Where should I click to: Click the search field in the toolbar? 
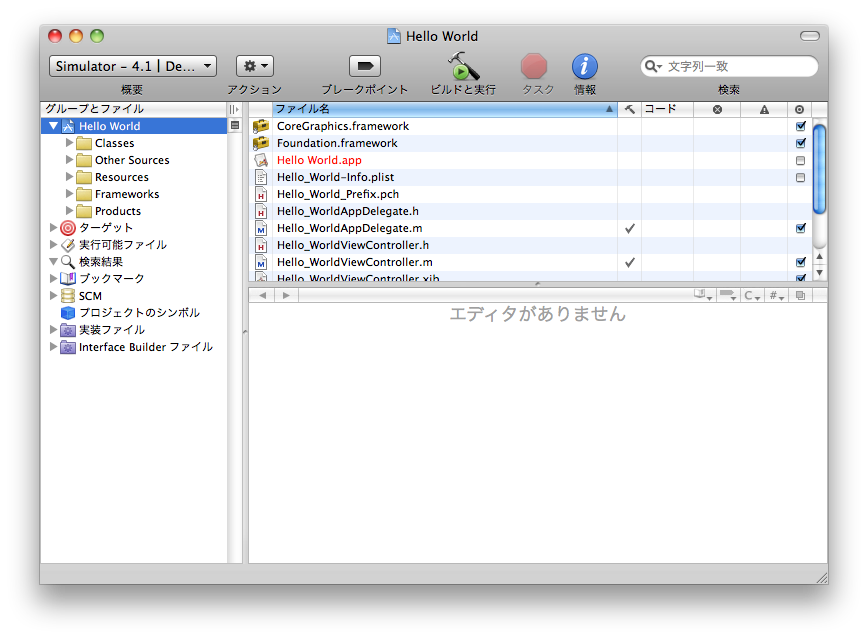735,66
